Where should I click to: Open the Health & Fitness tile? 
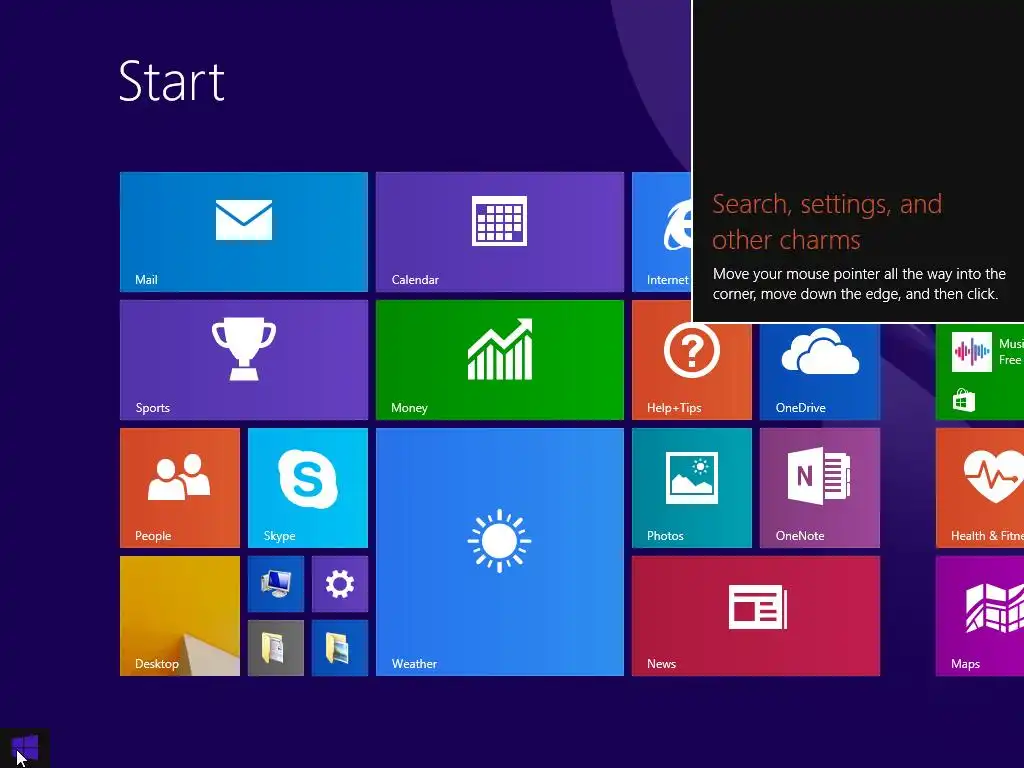pos(980,488)
